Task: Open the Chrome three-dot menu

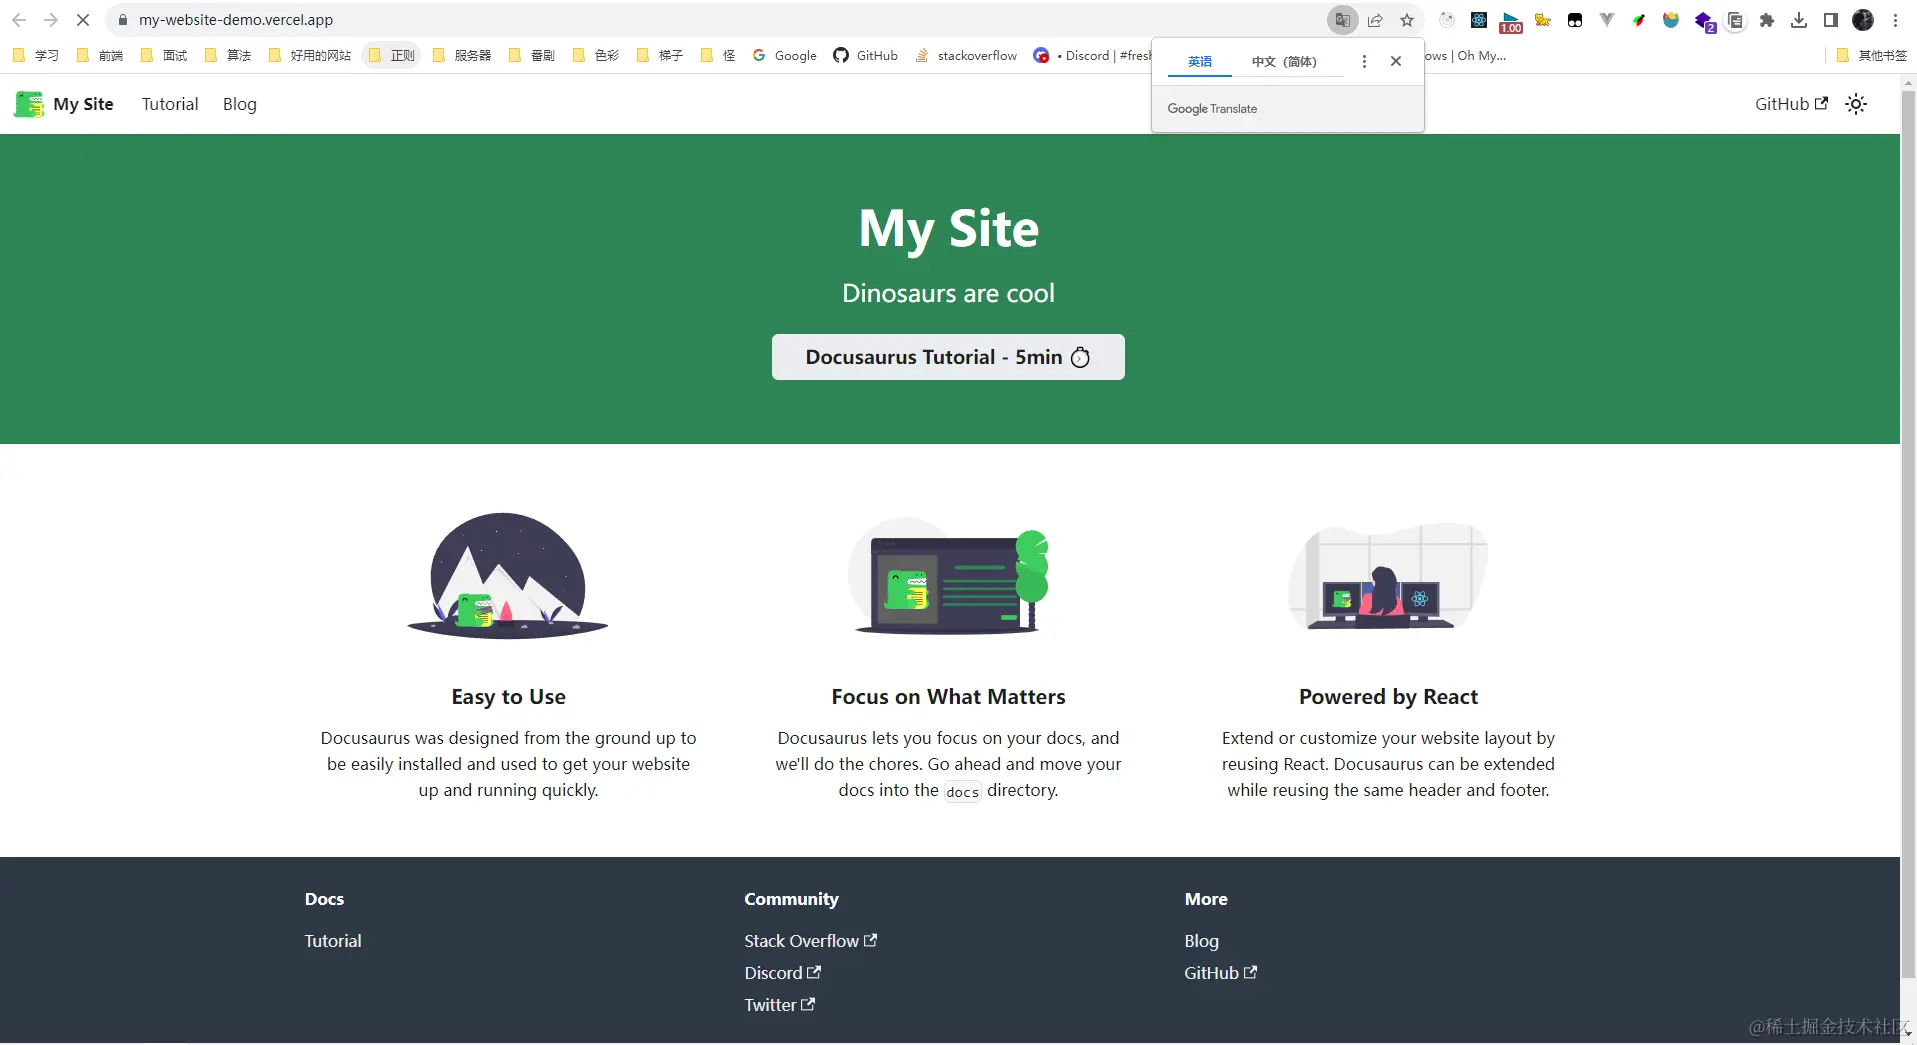Action: (x=1895, y=20)
